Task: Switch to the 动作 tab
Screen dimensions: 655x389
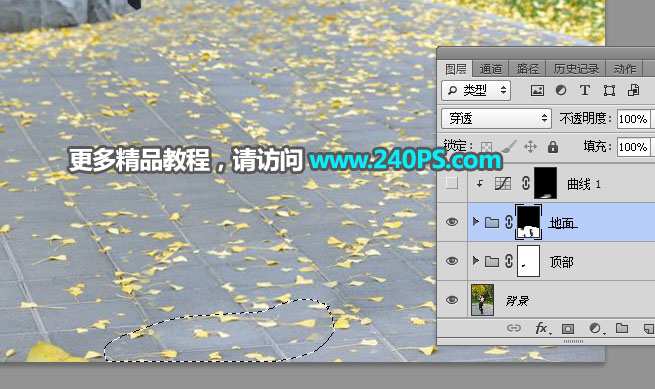Action: pyautogui.click(x=625, y=69)
